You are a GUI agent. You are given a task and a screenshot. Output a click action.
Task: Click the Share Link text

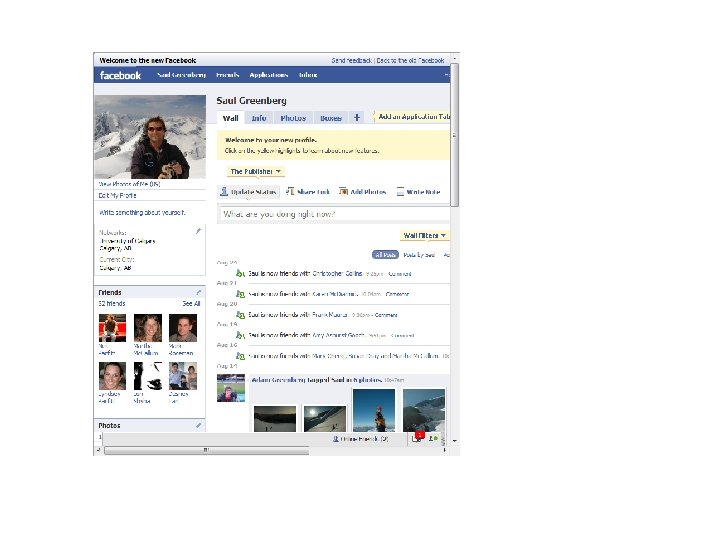tap(314, 192)
